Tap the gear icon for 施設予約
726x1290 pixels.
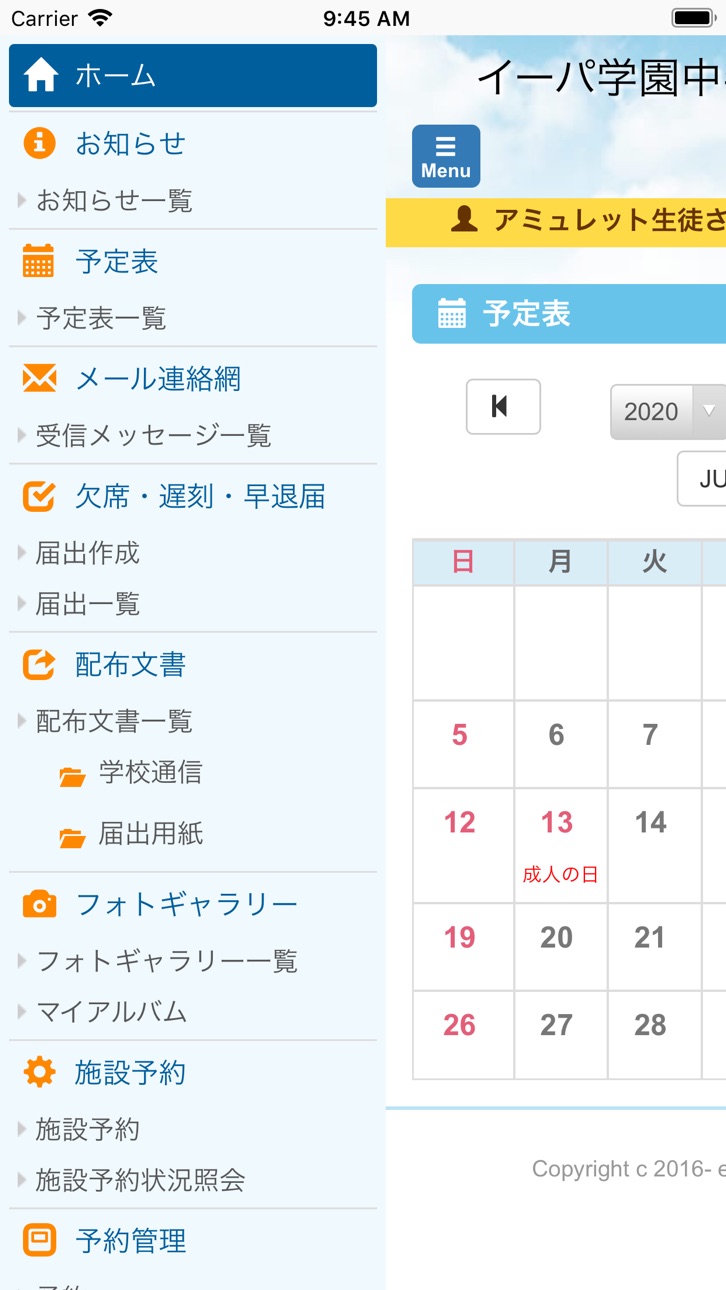(x=39, y=1072)
